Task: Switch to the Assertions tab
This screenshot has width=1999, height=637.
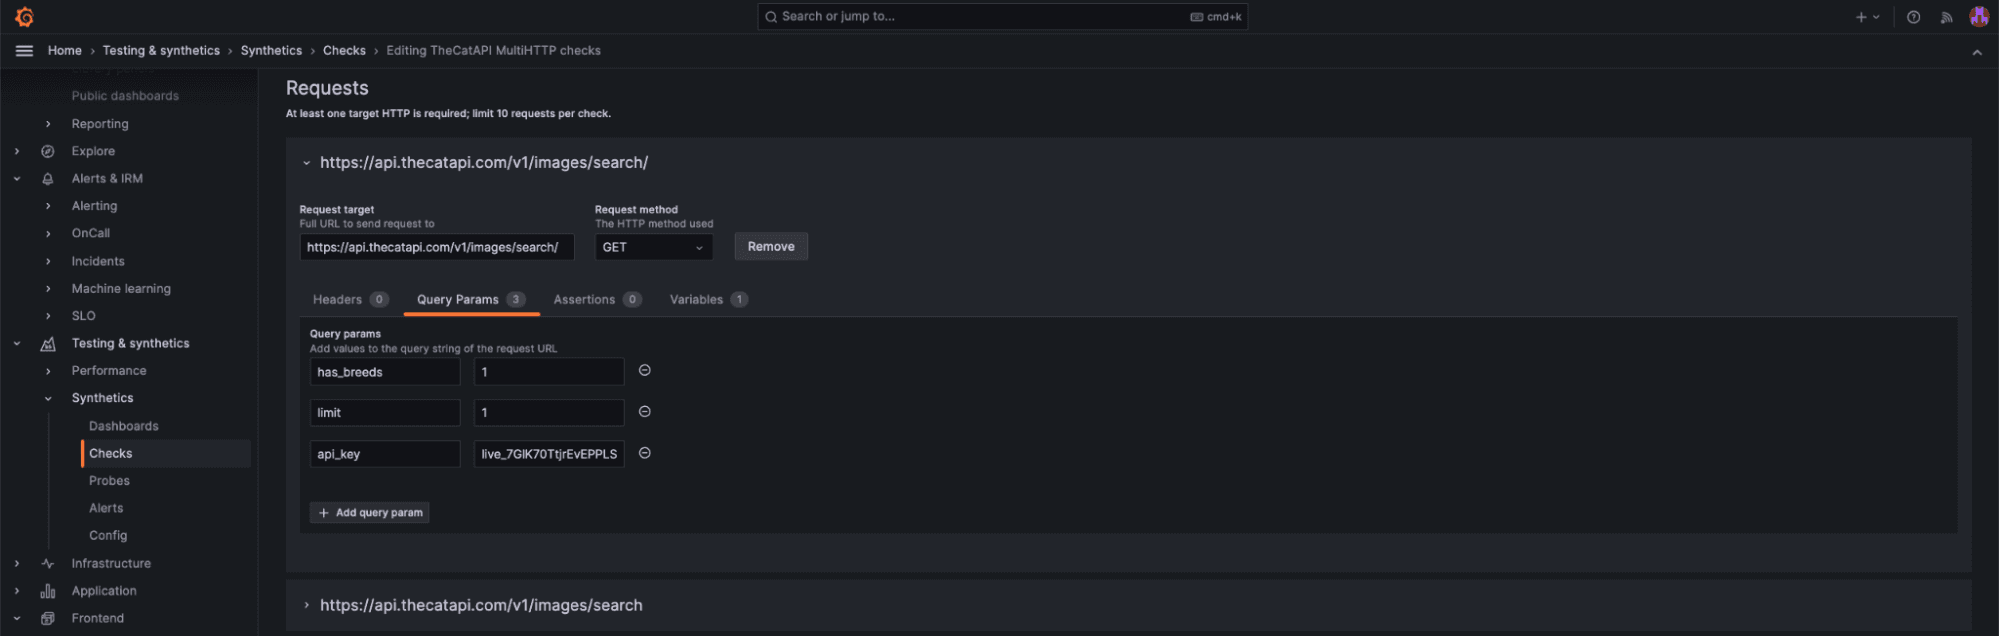Action: click(x=597, y=300)
